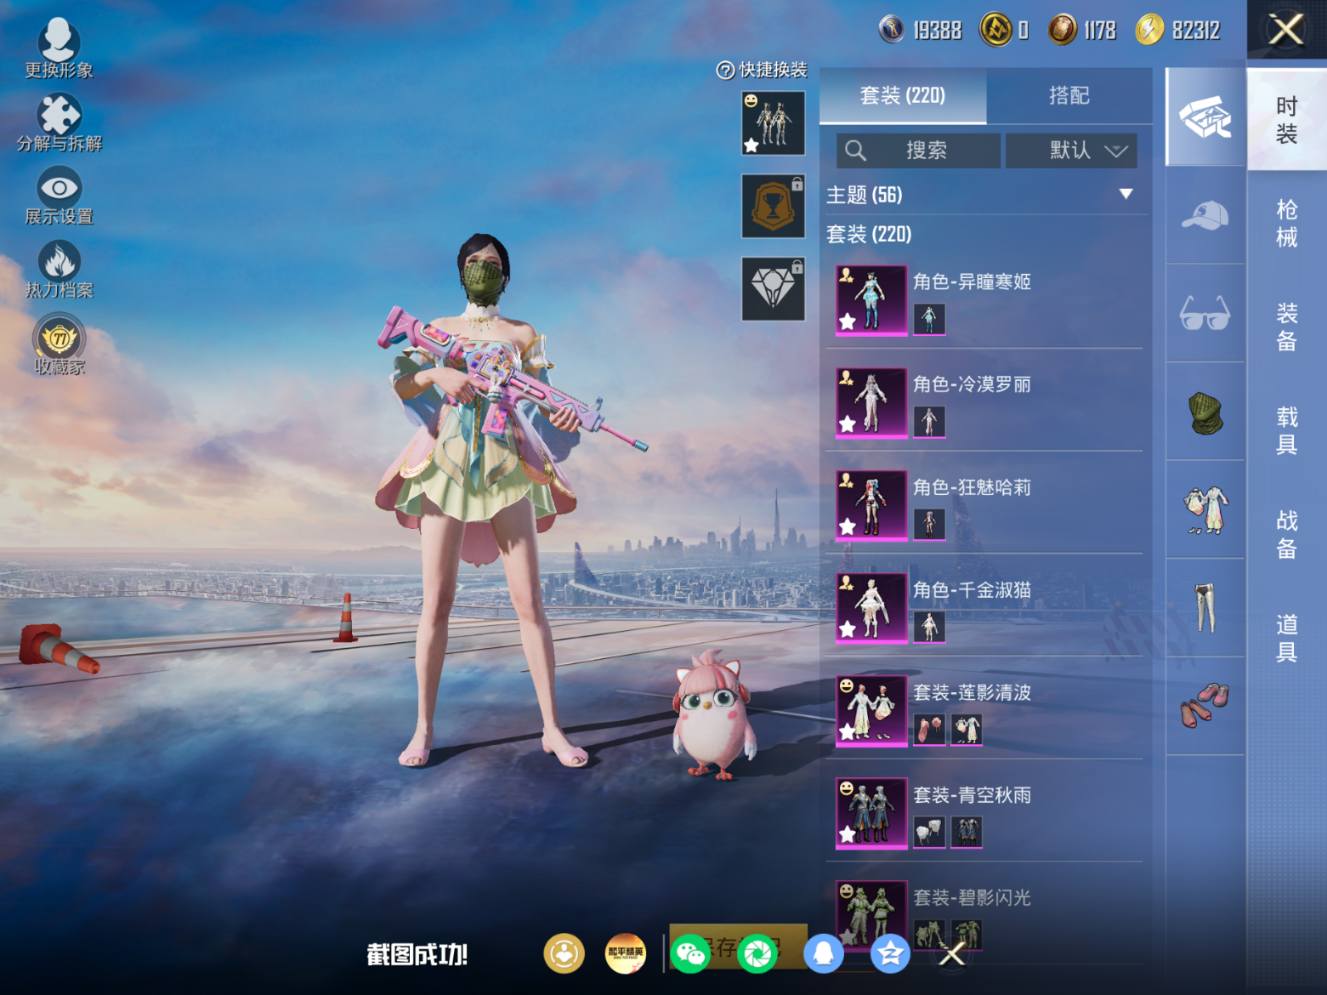This screenshot has height=995, width=1327.
Task: Select the first quick outfit slot
Action: (x=773, y=123)
